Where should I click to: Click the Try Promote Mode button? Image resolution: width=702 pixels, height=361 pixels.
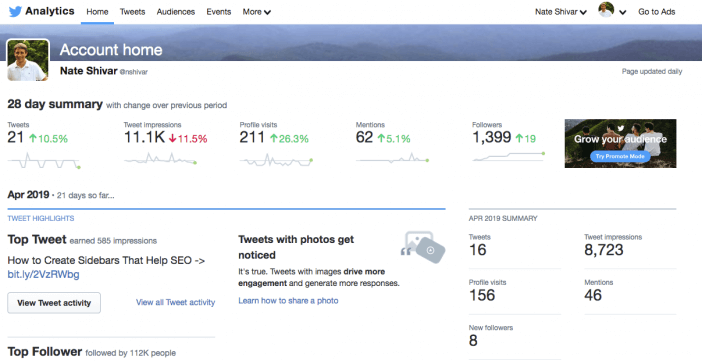[620, 156]
